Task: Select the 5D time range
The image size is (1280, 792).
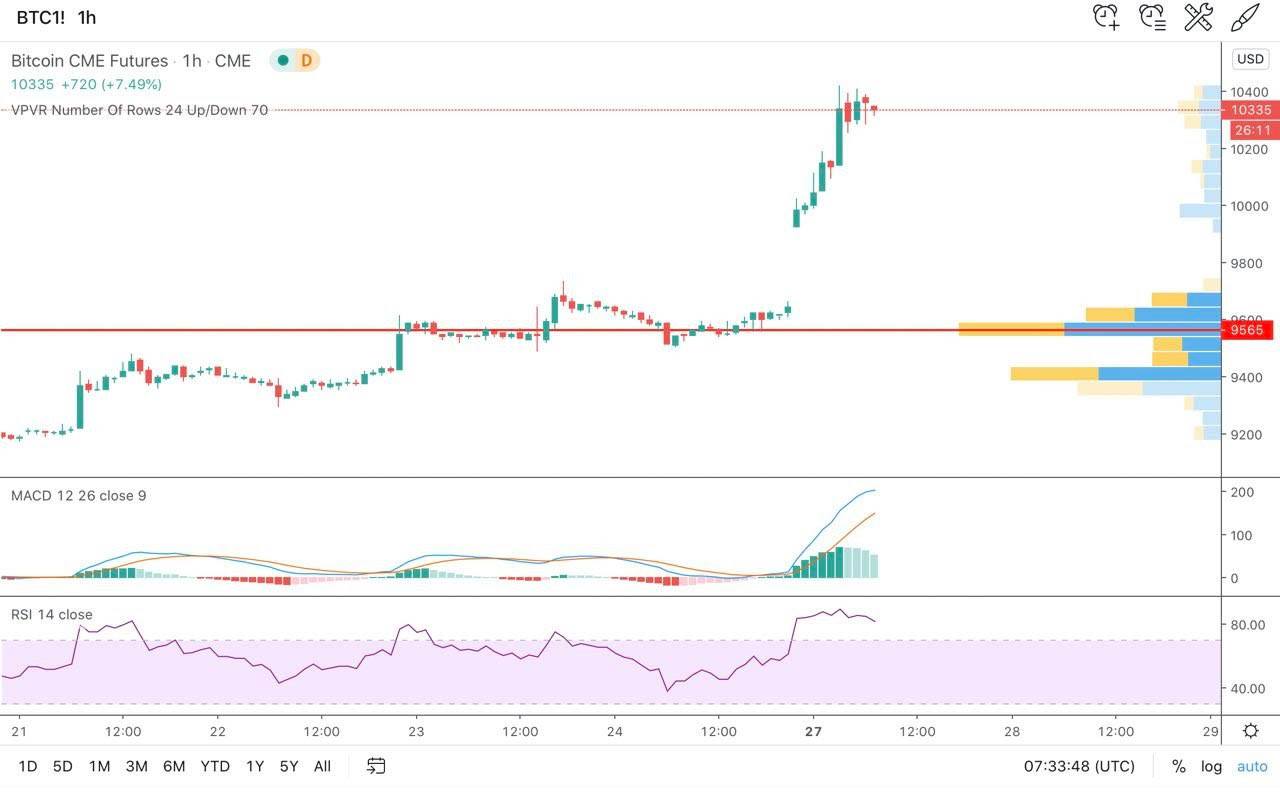Action: tap(62, 766)
